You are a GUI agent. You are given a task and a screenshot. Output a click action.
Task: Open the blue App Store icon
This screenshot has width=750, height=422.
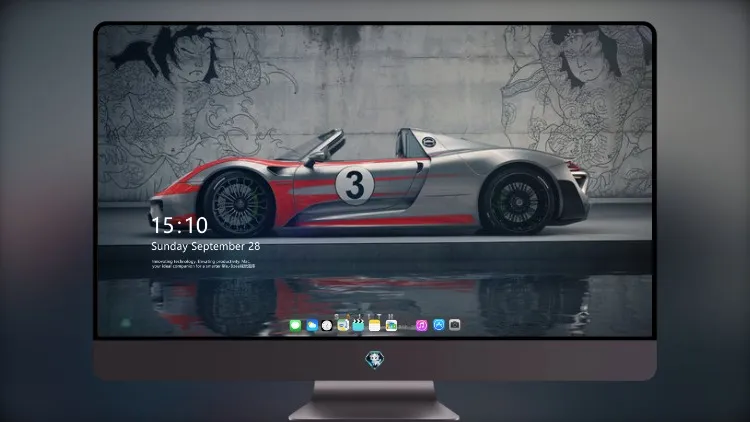[x=439, y=325]
